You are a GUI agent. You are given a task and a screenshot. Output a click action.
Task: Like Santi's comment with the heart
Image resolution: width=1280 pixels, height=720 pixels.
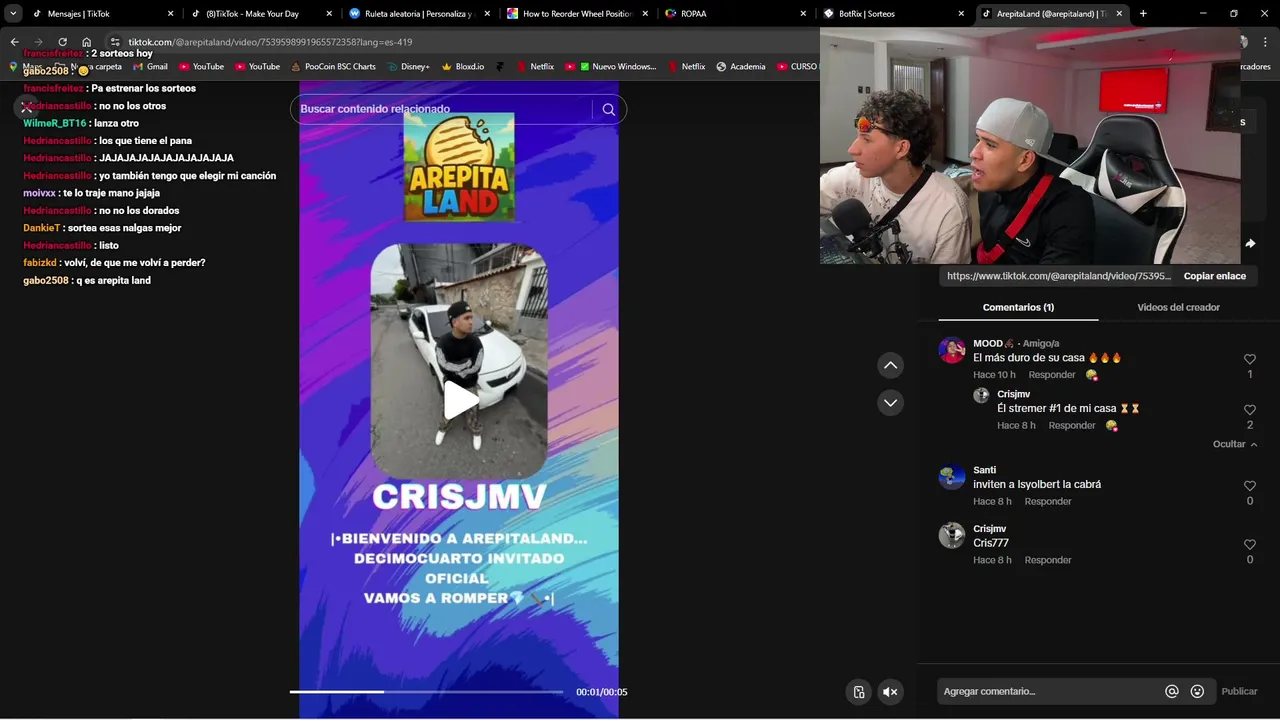tap(1250, 486)
